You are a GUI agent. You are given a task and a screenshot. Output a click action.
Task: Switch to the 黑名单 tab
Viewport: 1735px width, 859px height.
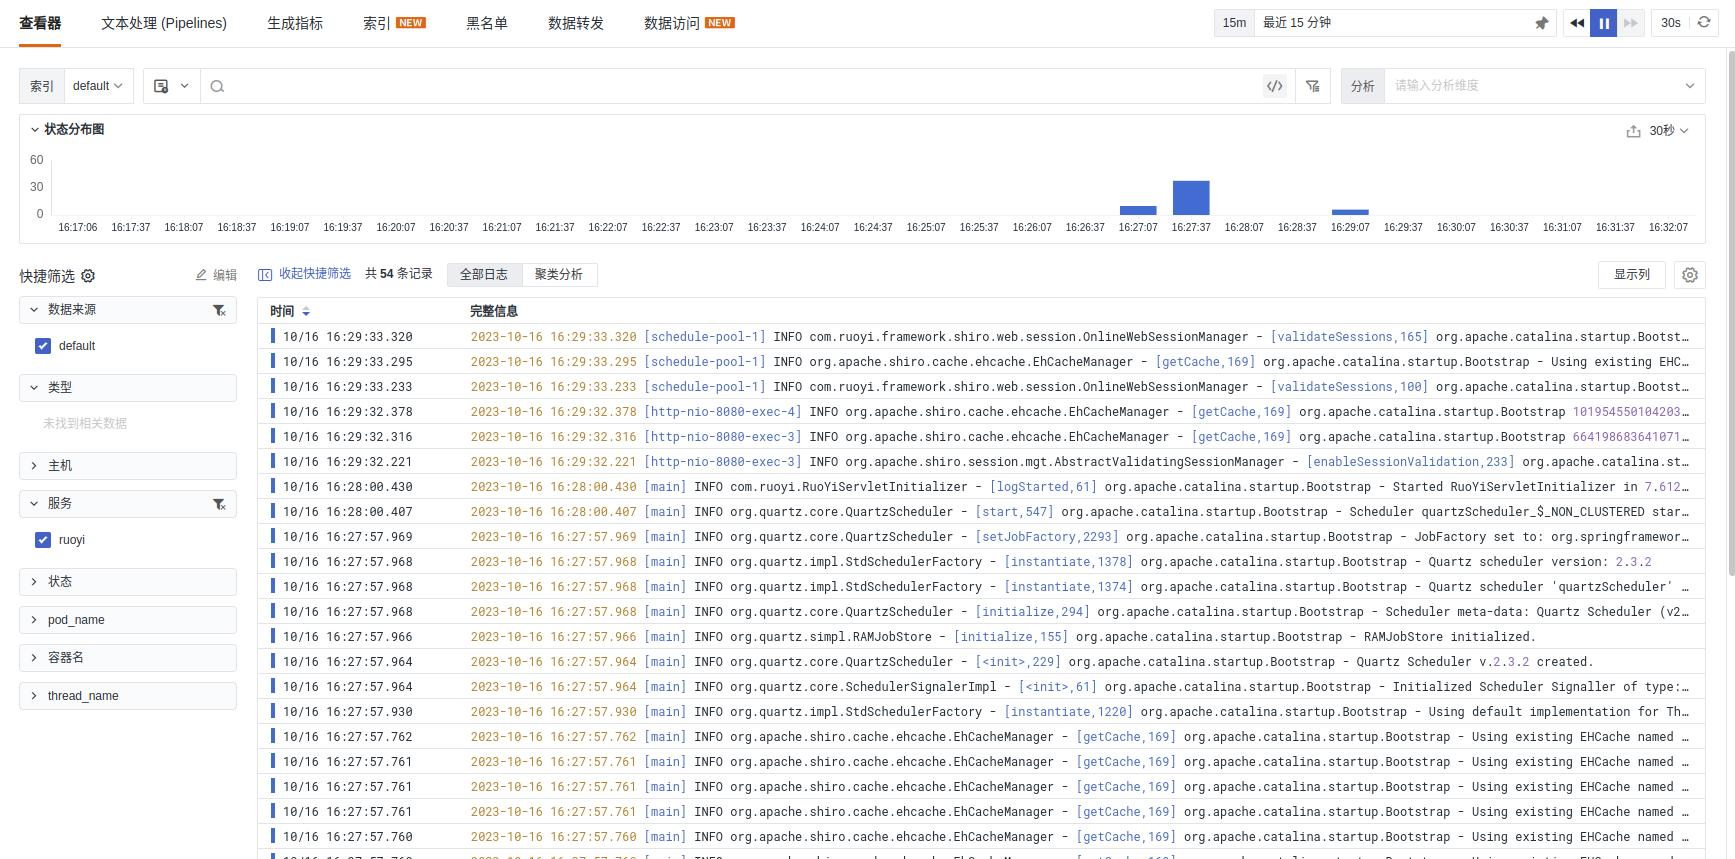[487, 23]
